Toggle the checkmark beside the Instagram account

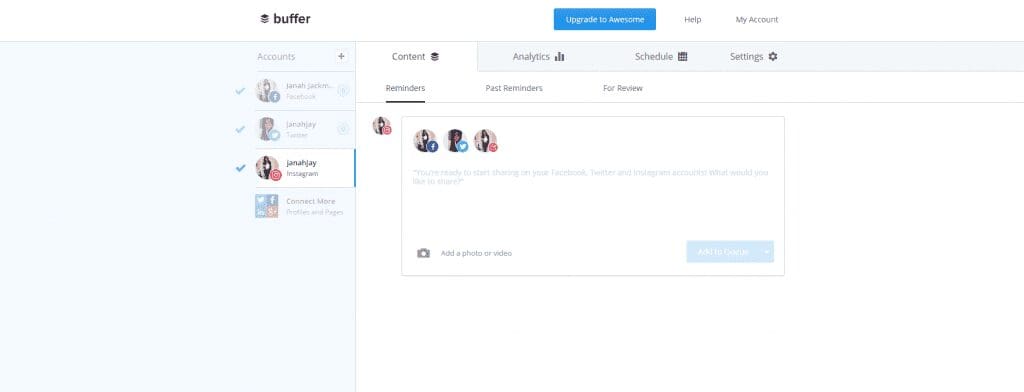point(240,168)
